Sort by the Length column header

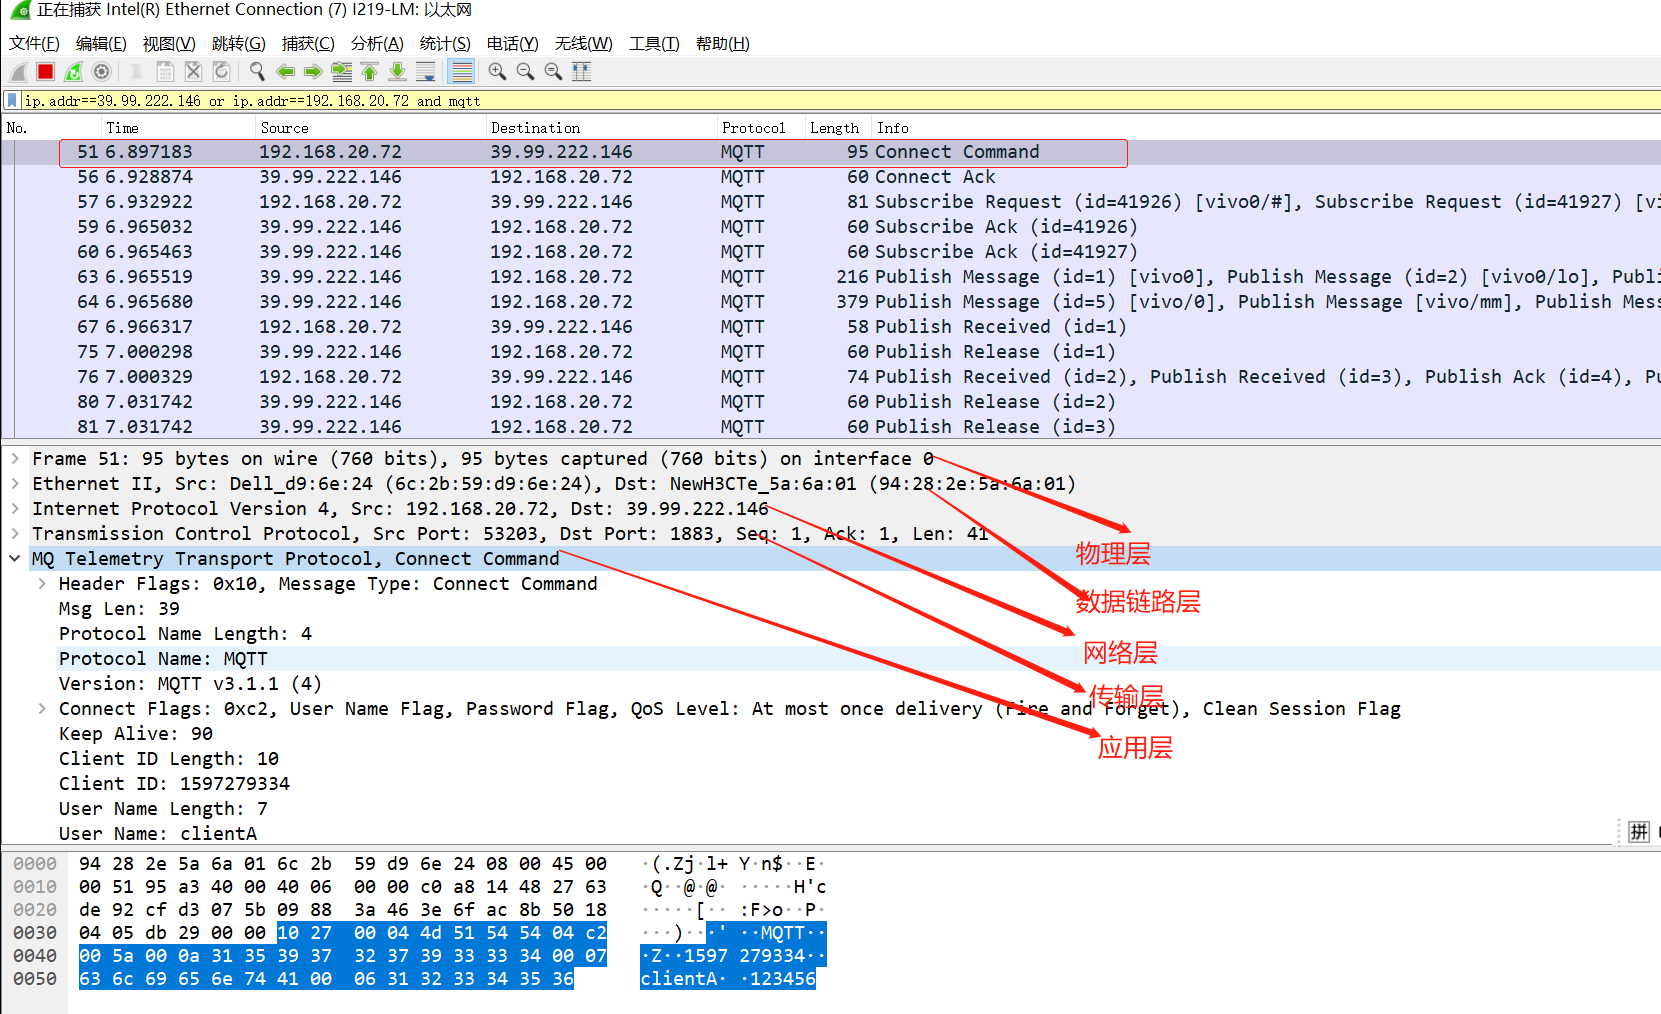click(838, 128)
